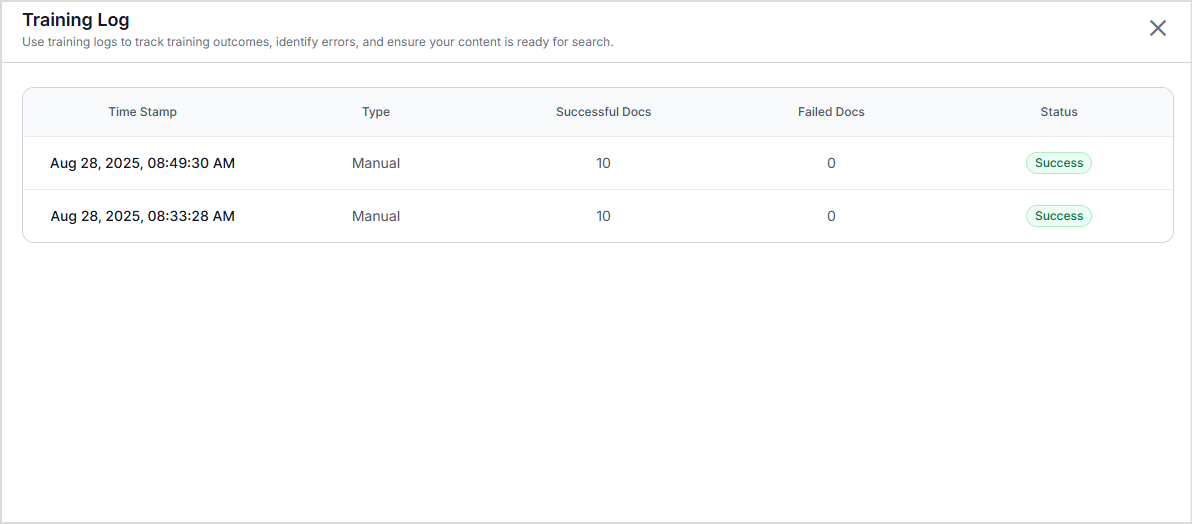Click the divider line under the dialog header
Viewport: 1192px width, 524px height.
click(x=596, y=63)
